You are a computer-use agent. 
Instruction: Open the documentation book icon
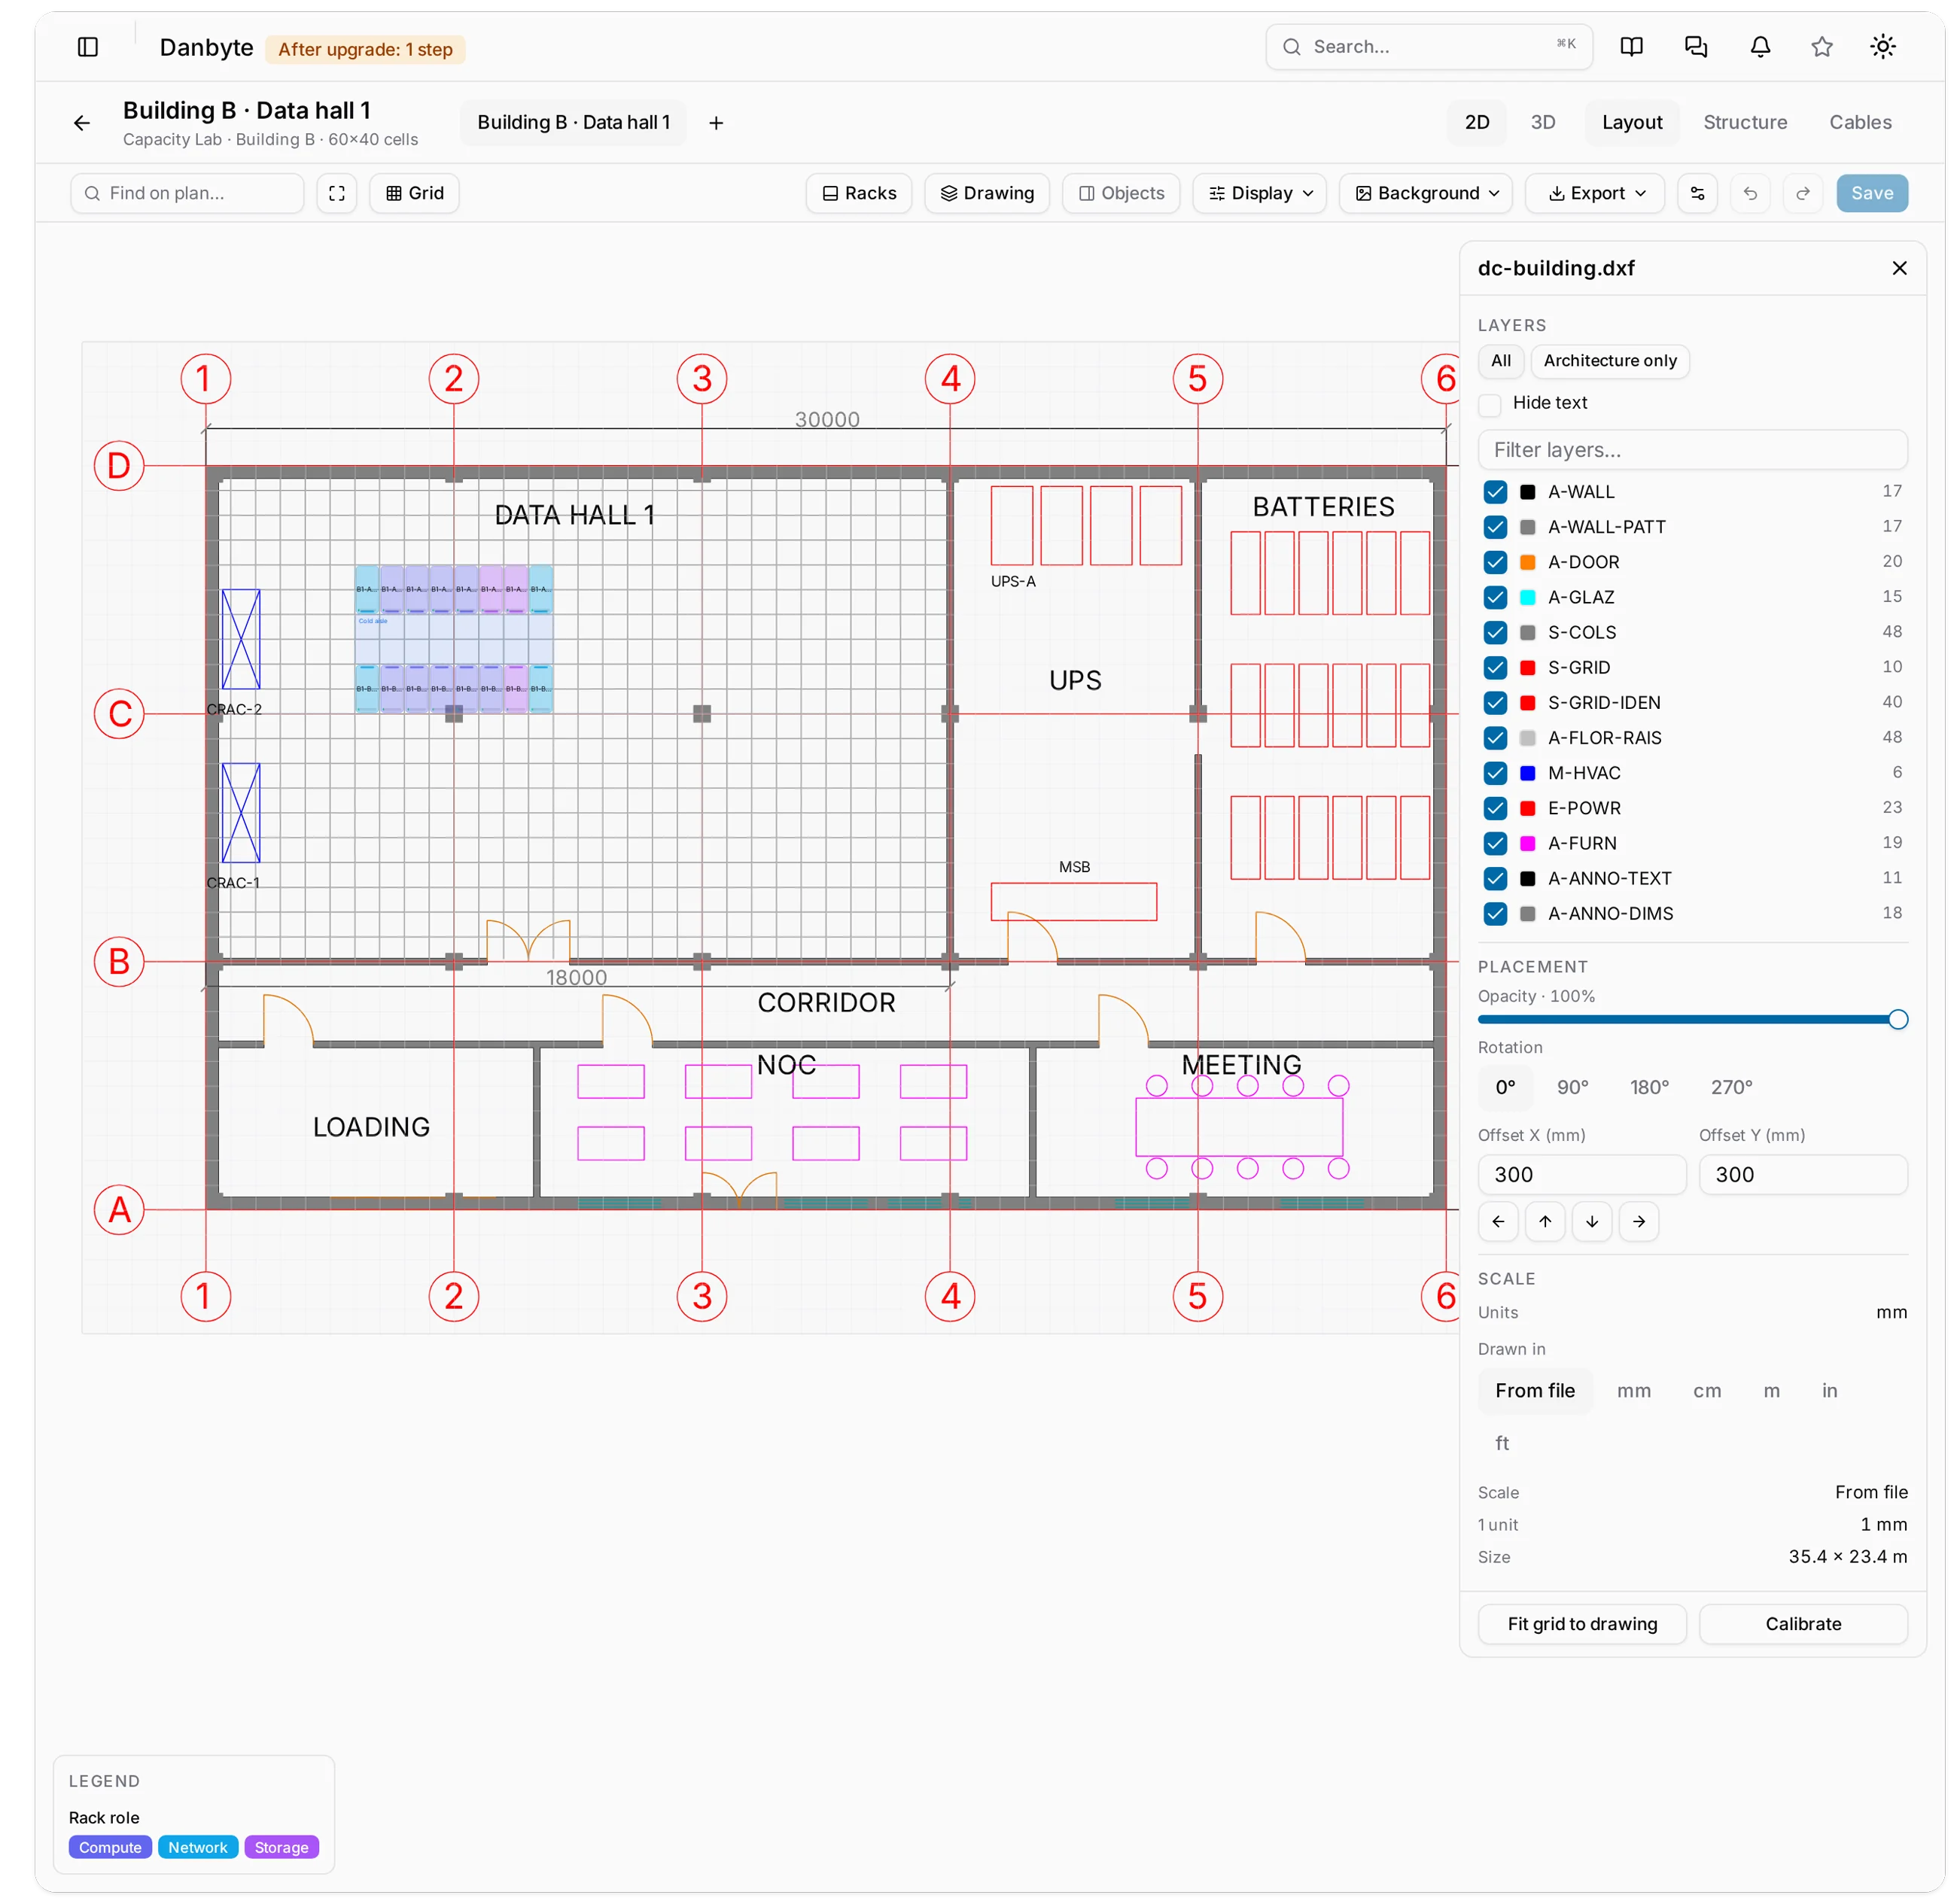1631,47
